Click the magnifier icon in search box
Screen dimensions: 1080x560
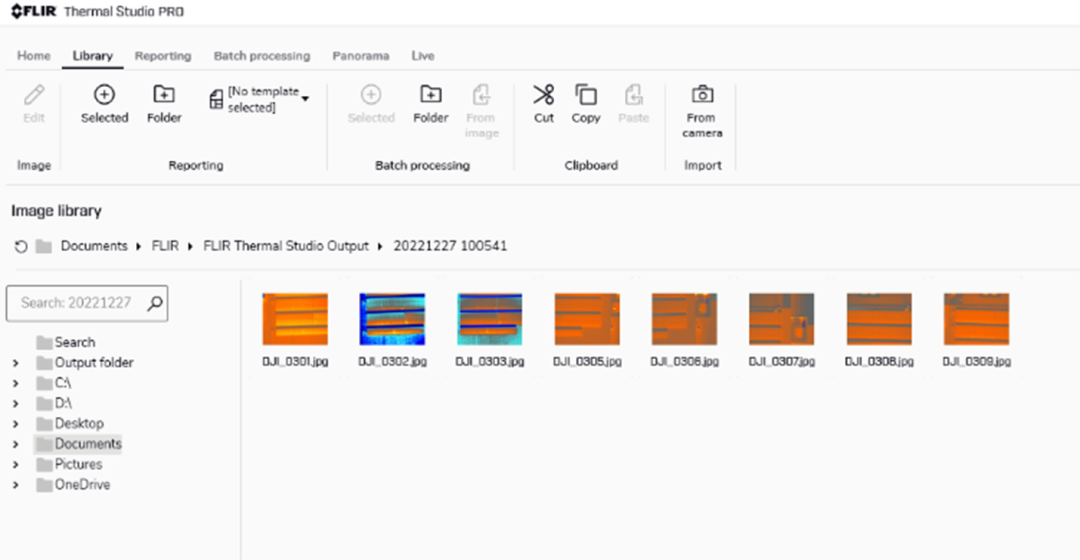(x=154, y=302)
